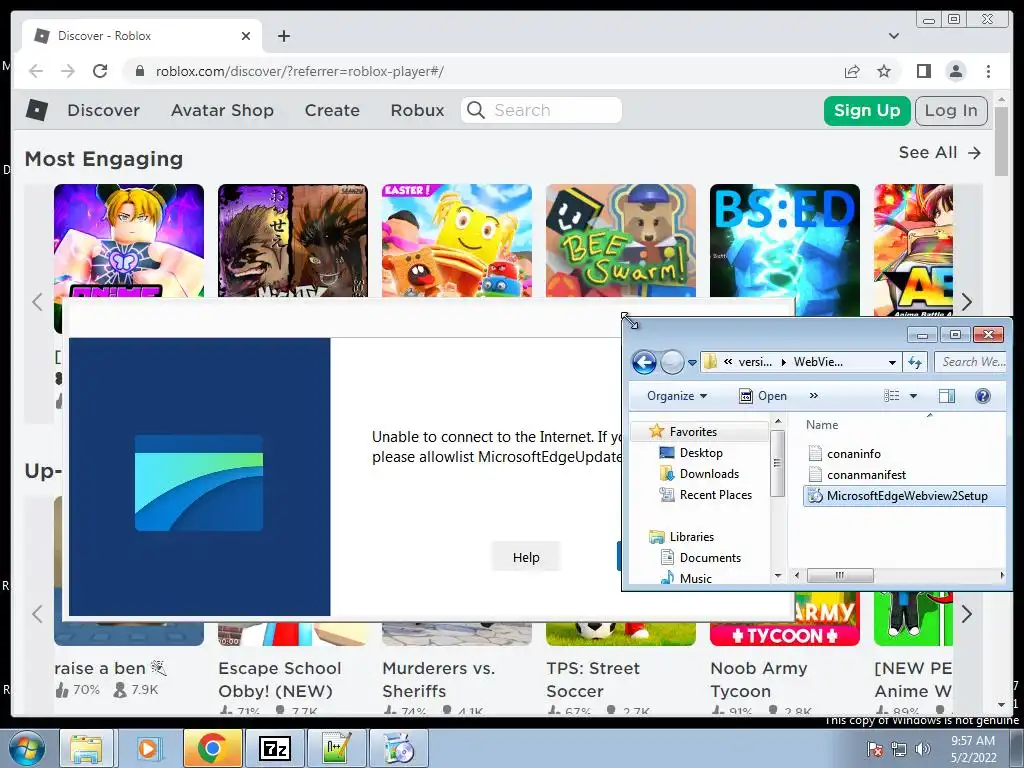Image resolution: width=1024 pixels, height=768 pixels.
Task: View site info via the address bar lock icon
Action: click(139, 71)
